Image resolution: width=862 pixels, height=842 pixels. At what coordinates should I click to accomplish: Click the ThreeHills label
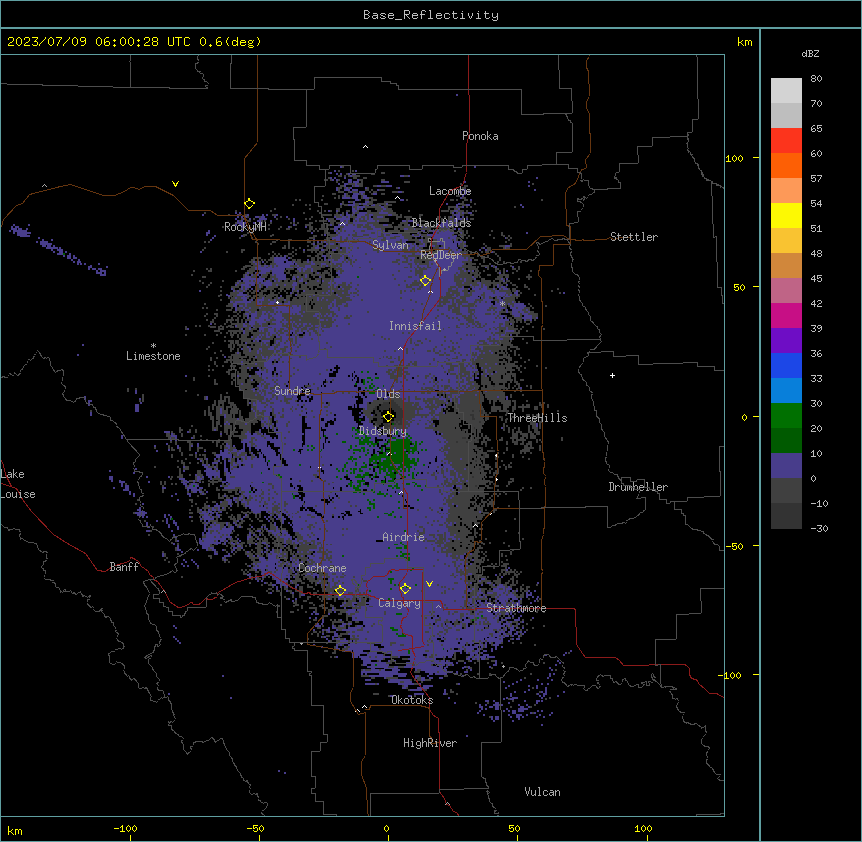click(537, 418)
